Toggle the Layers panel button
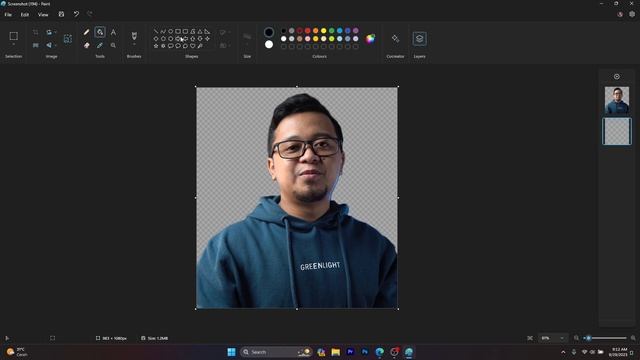The height and width of the screenshot is (360, 640). (419, 39)
